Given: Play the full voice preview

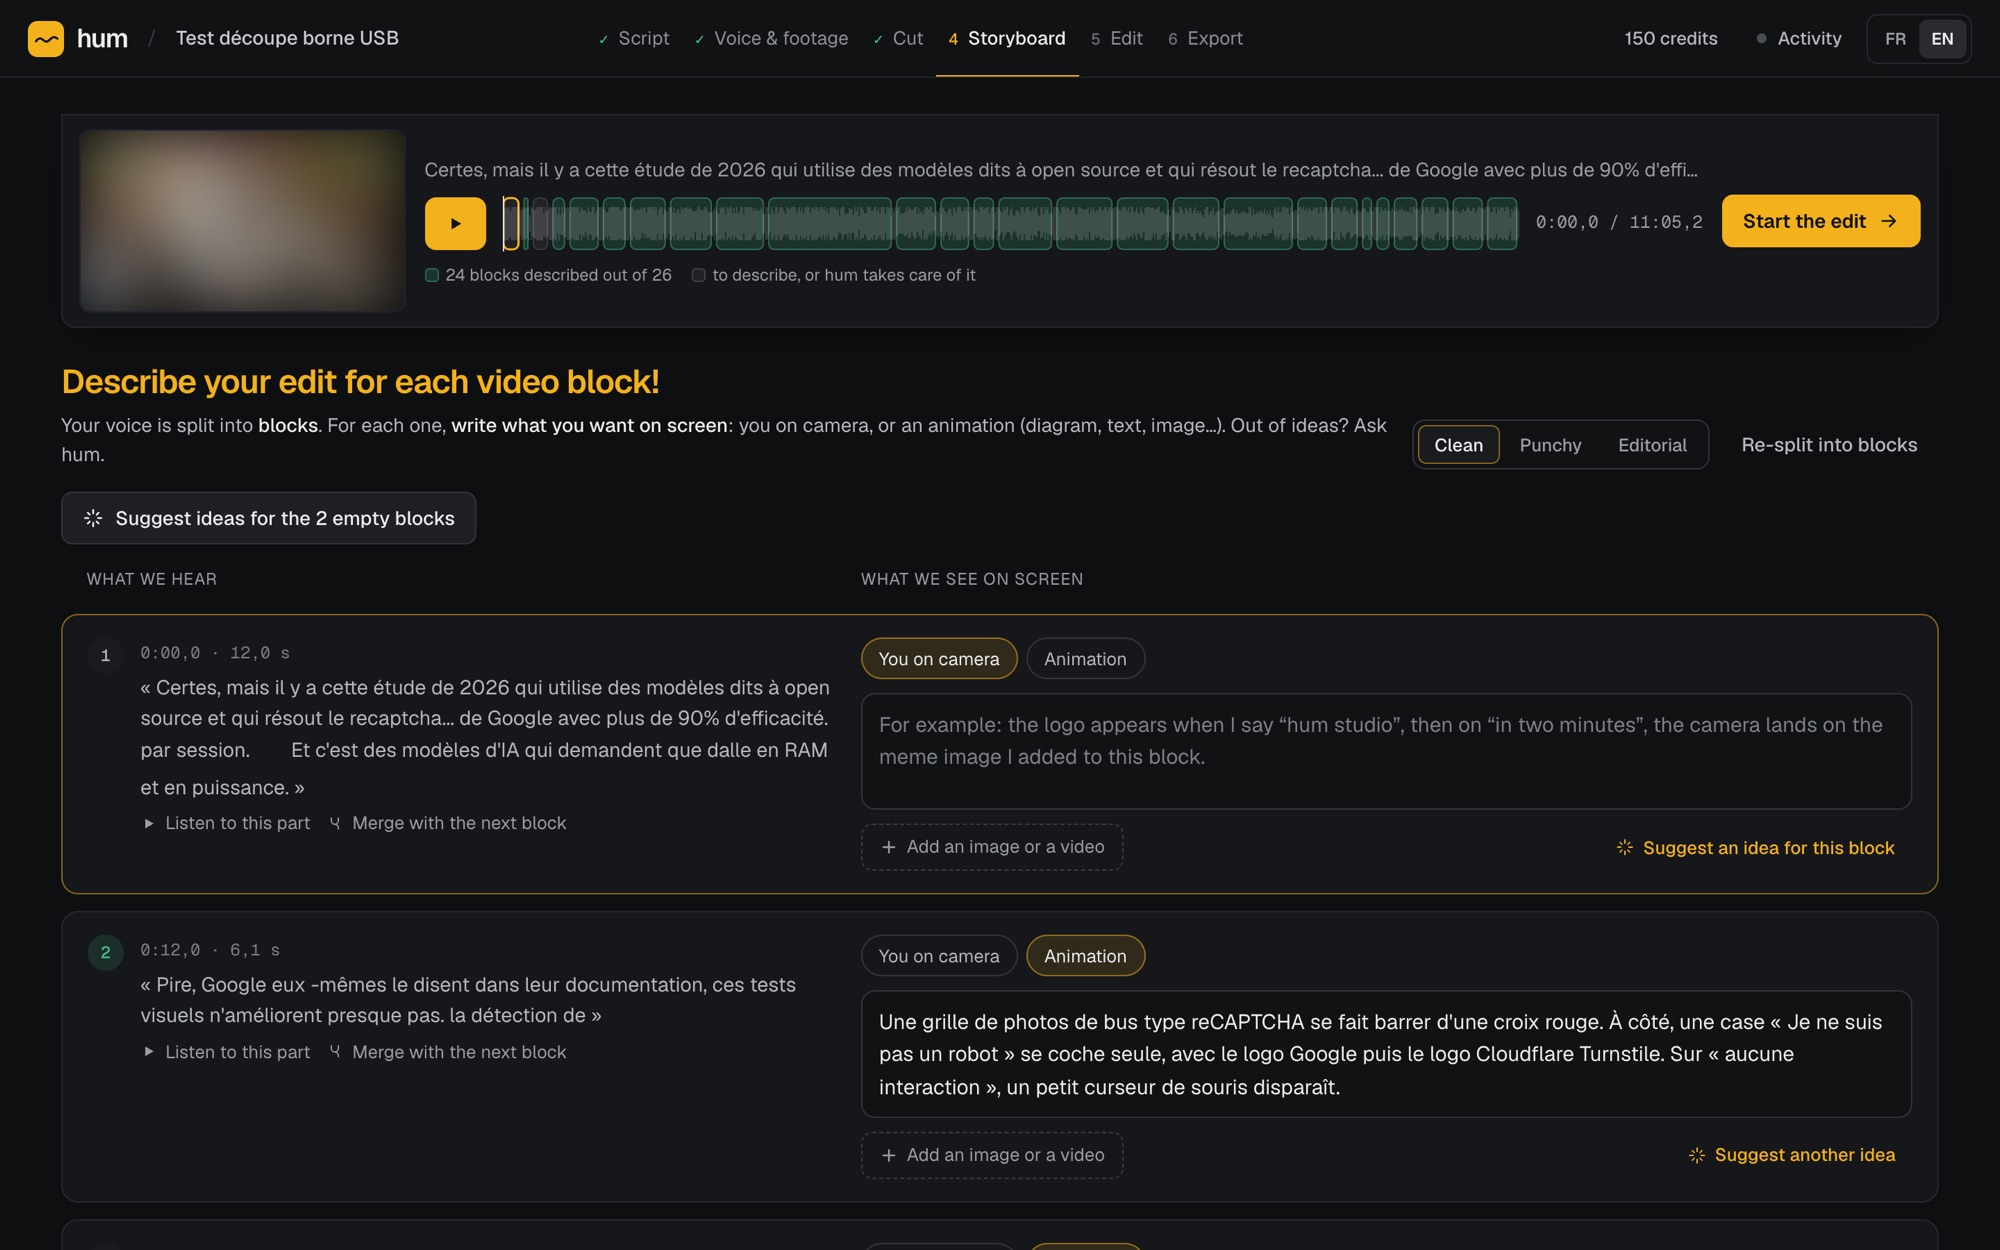Looking at the screenshot, I should coord(455,223).
